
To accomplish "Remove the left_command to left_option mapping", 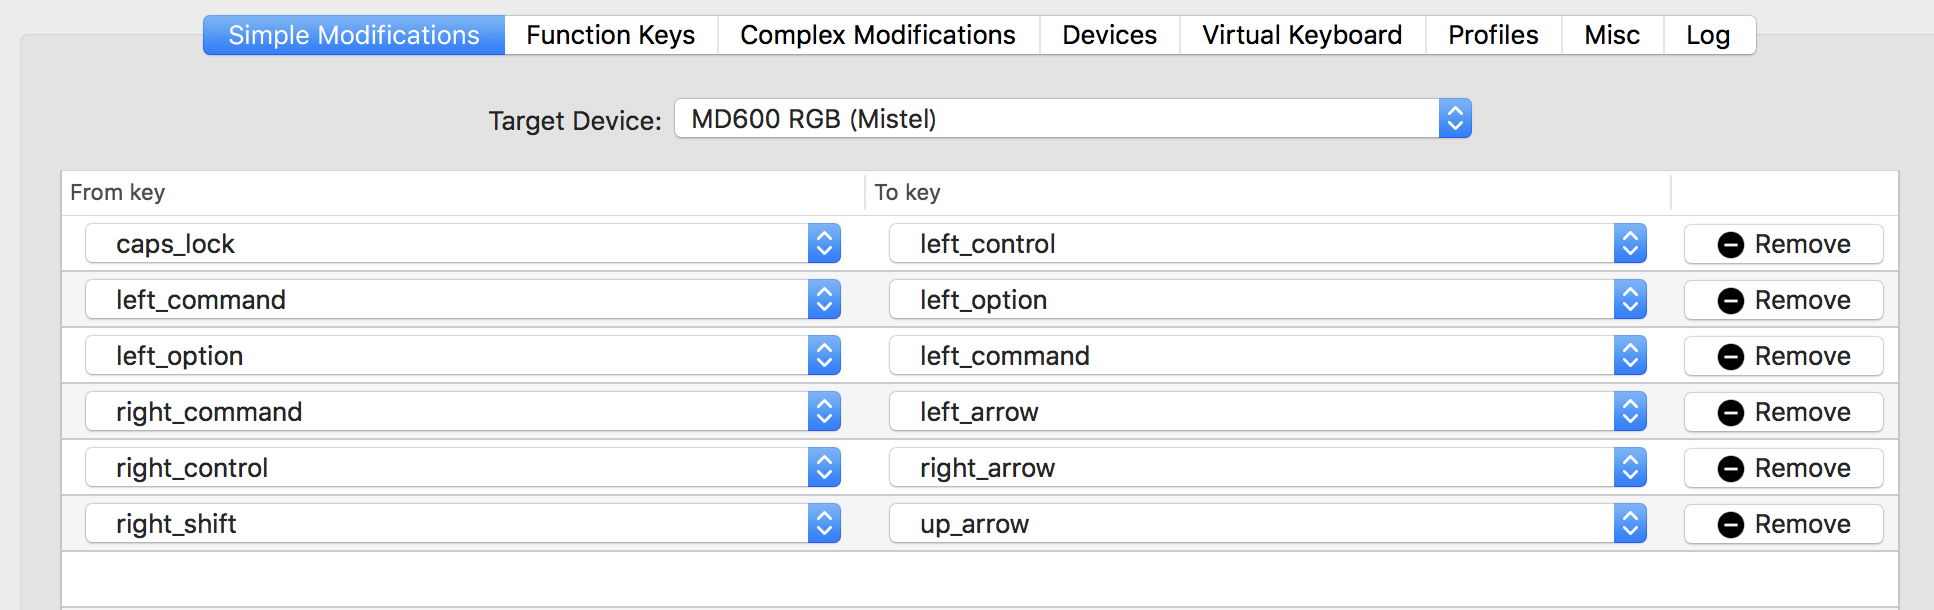I will point(1783,300).
